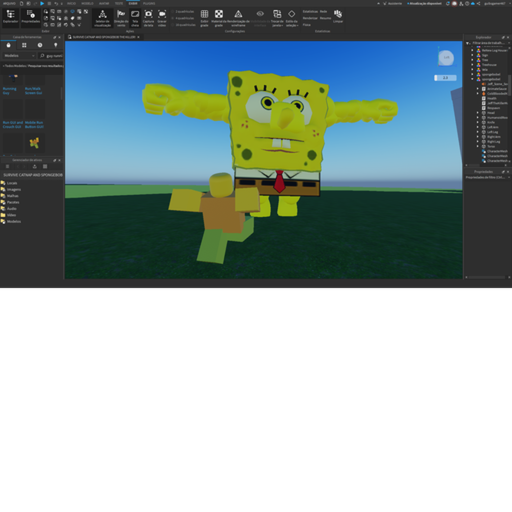This screenshot has height=512, width=512.
Task: Click the Limpar statistics icon
Action: tap(338, 16)
